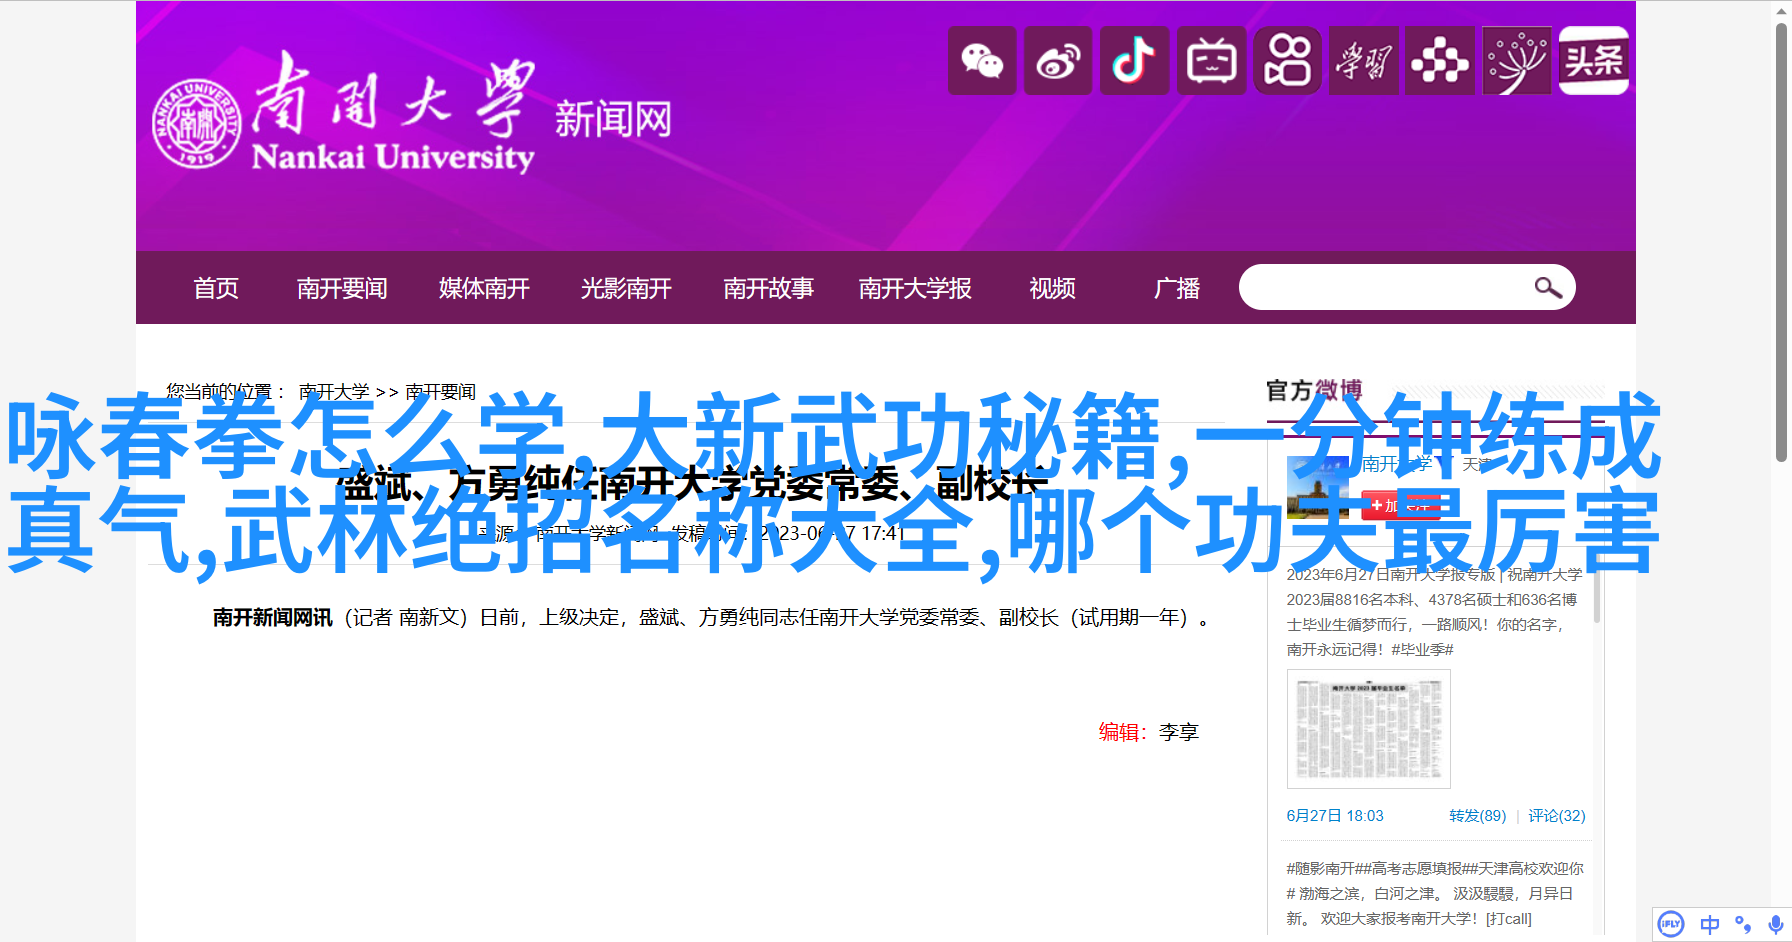Open the dotted-cross pattern icon
This screenshot has width=1792, height=942.
pyautogui.click(x=1440, y=61)
